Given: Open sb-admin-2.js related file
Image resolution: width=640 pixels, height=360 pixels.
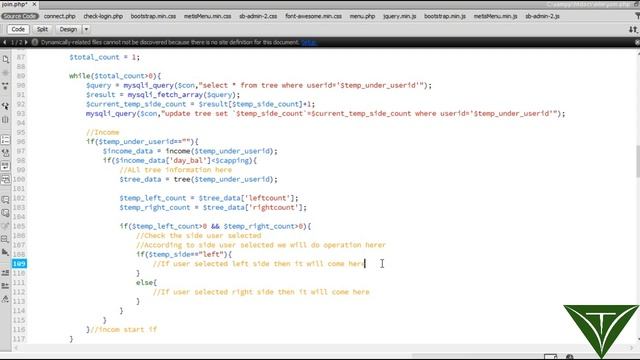Looking at the screenshot, I should pos(542,16).
